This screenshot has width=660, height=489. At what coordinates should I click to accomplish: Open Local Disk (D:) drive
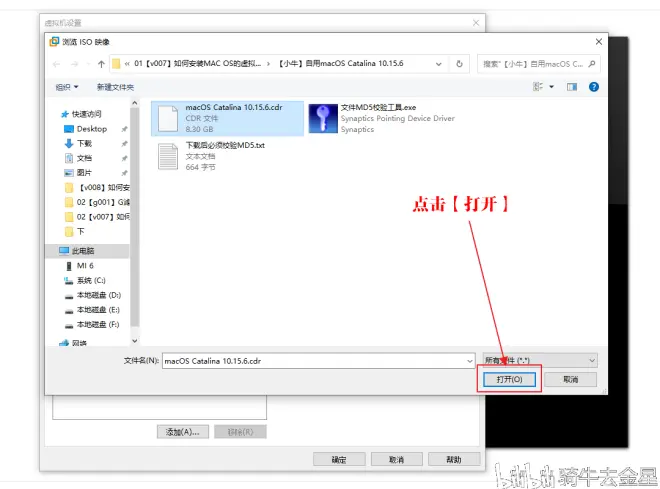(93, 295)
